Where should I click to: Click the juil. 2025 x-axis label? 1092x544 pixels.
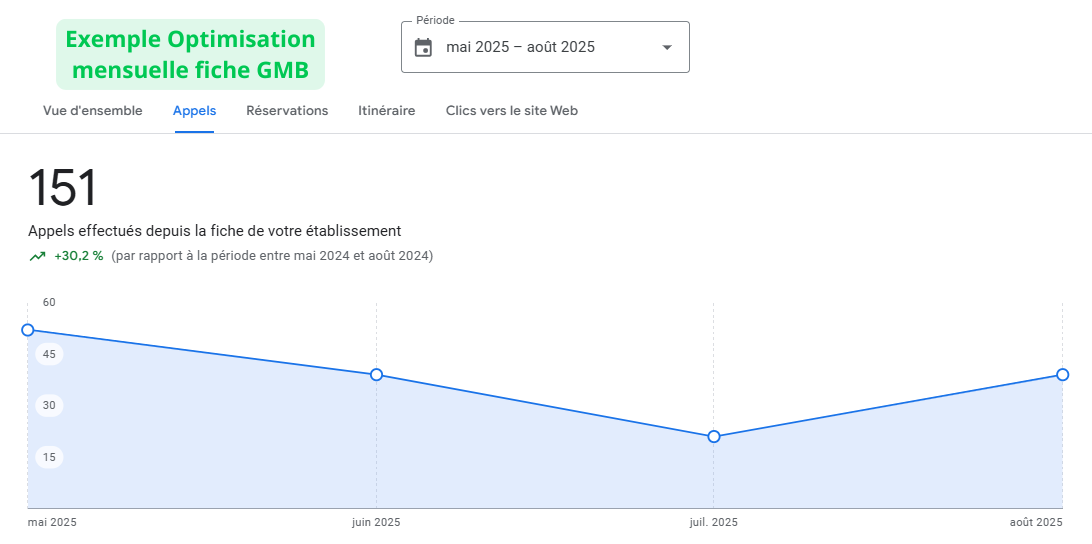coord(713,523)
